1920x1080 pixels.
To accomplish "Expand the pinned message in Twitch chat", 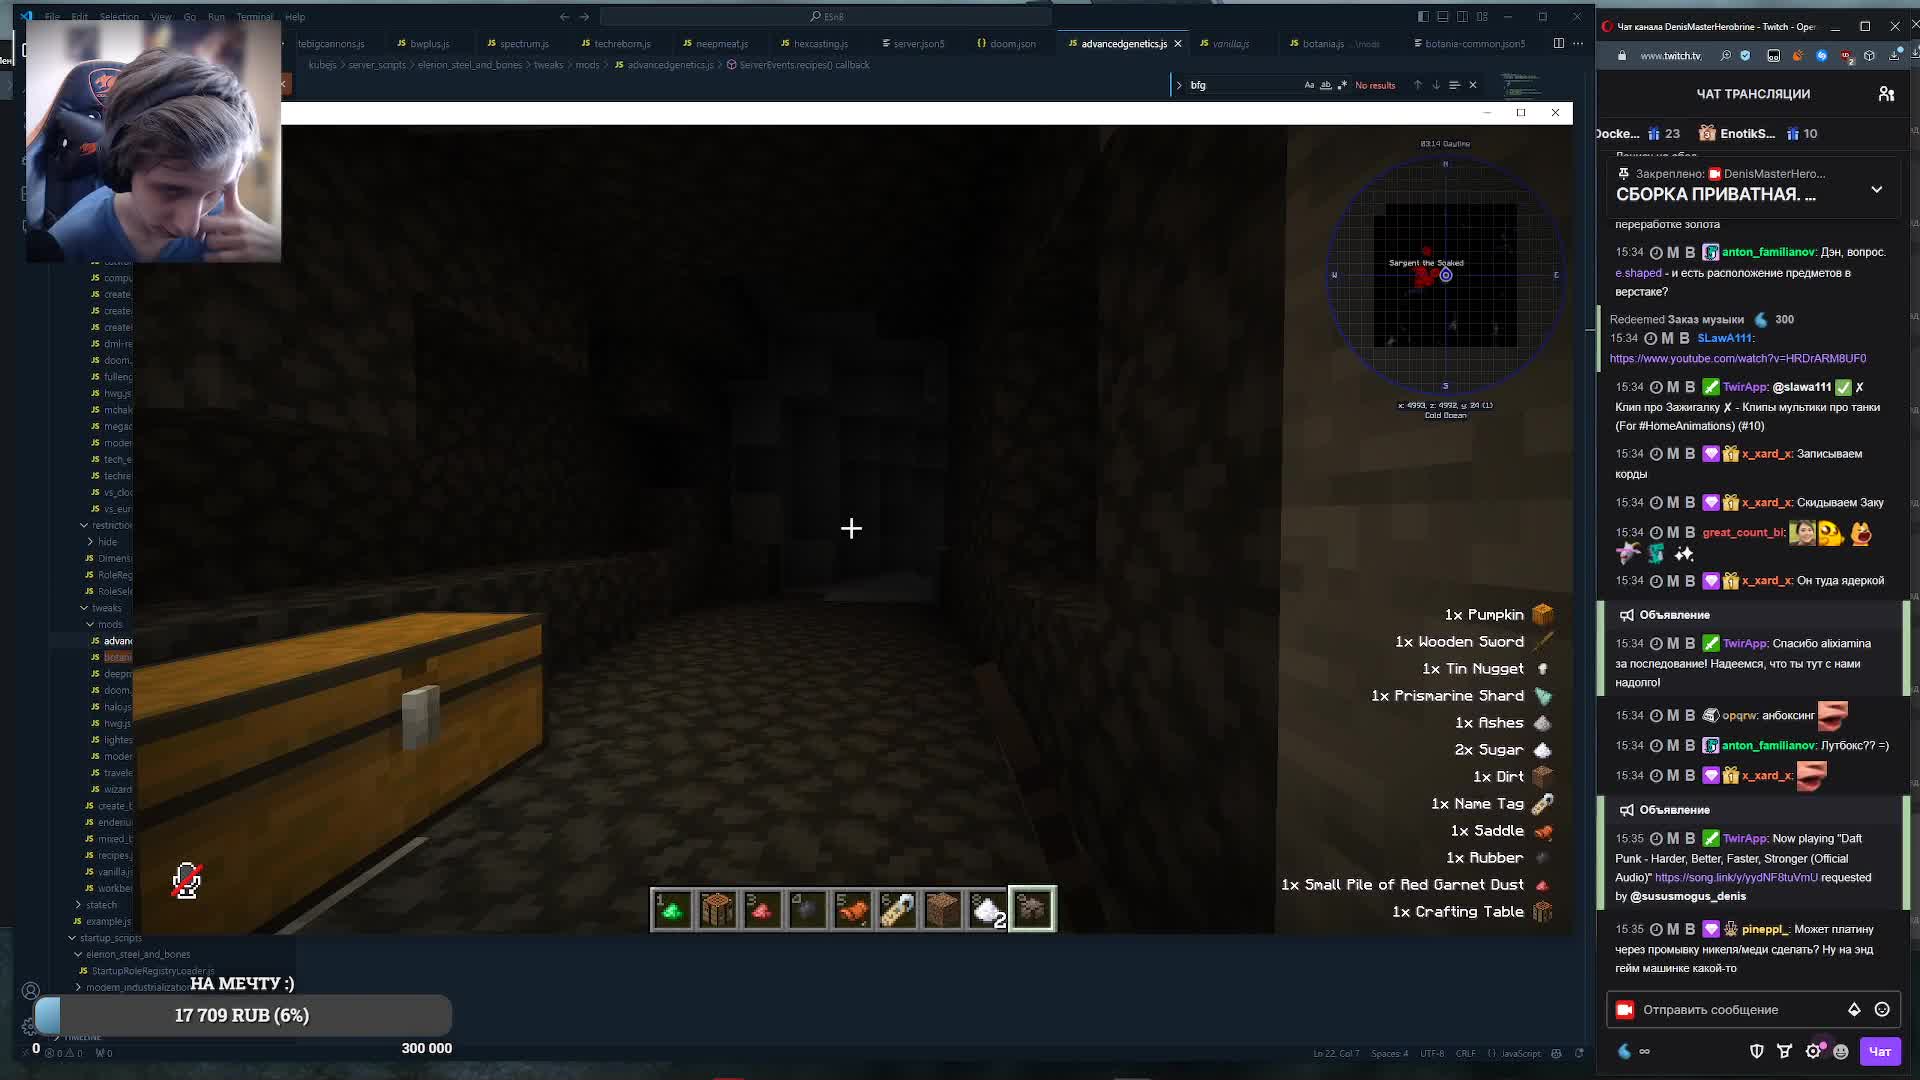I will point(1876,189).
